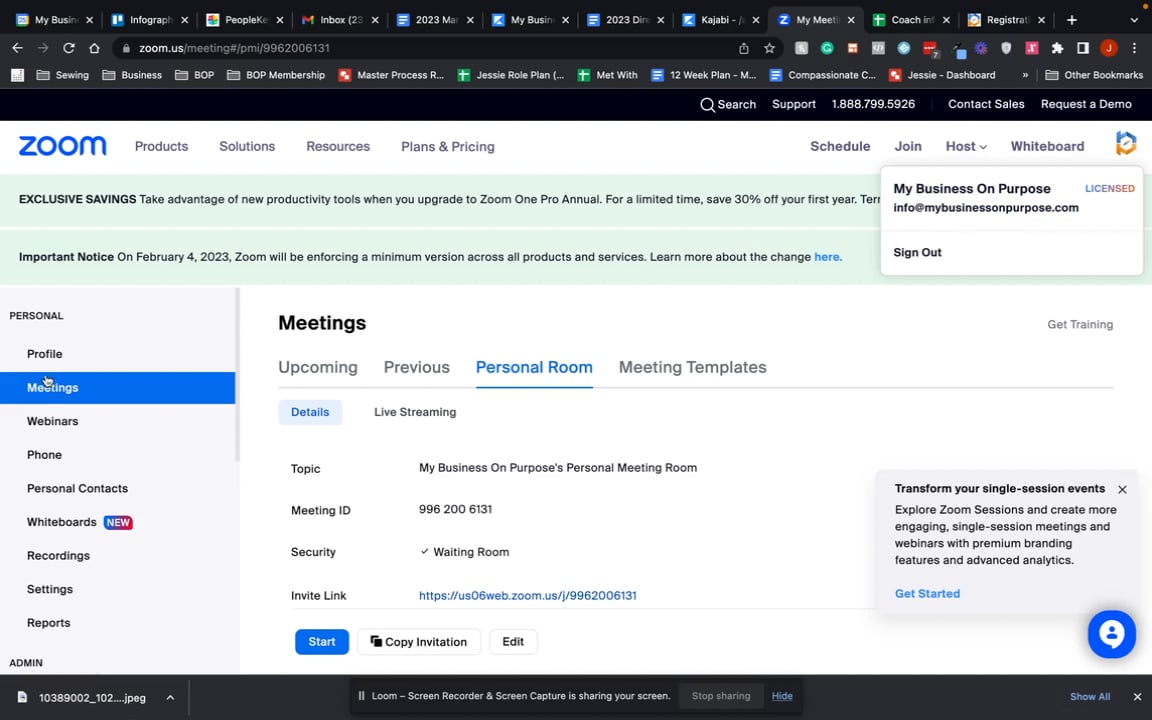Open the meeting invite link
This screenshot has width=1152, height=720.
click(528, 596)
